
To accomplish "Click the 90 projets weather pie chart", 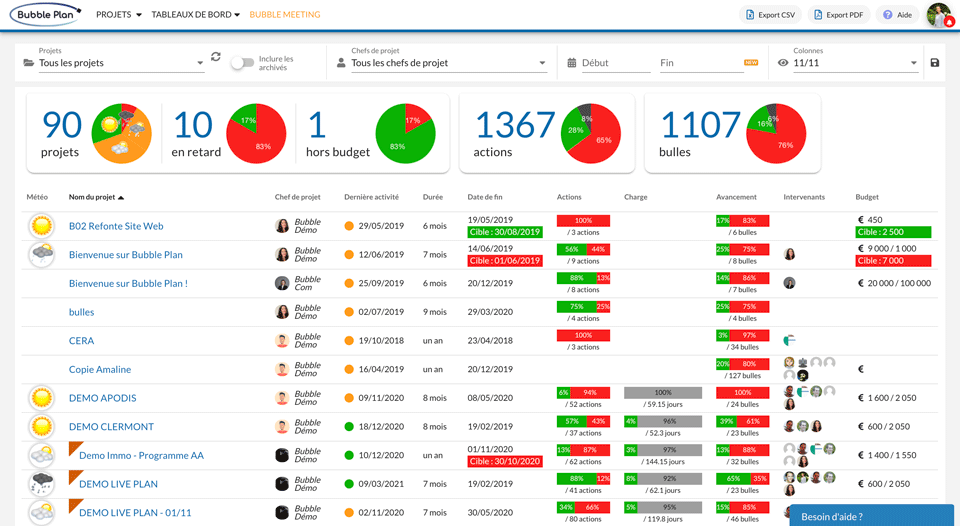I will (x=121, y=133).
